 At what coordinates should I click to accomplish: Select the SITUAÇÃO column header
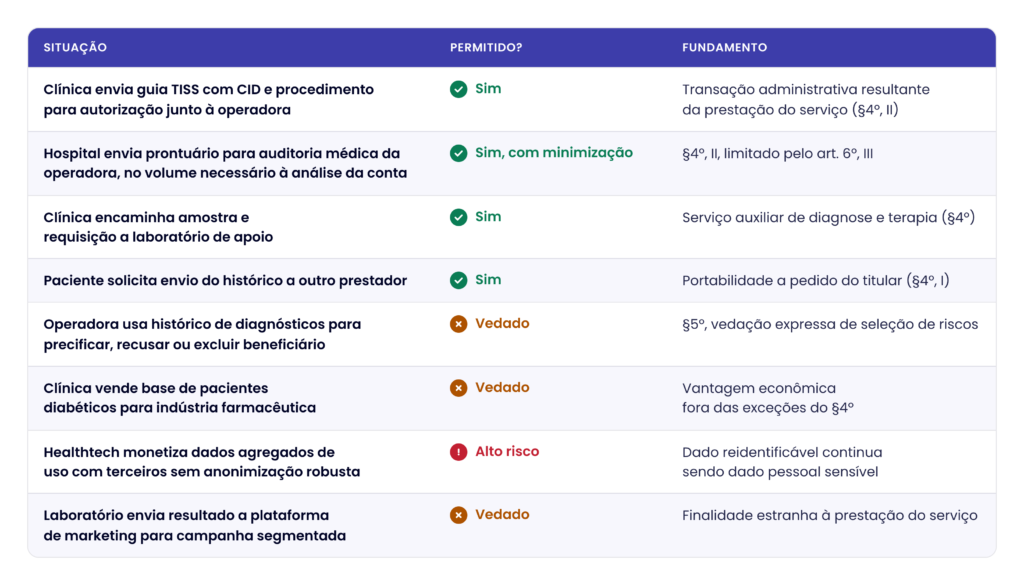(75, 48)
